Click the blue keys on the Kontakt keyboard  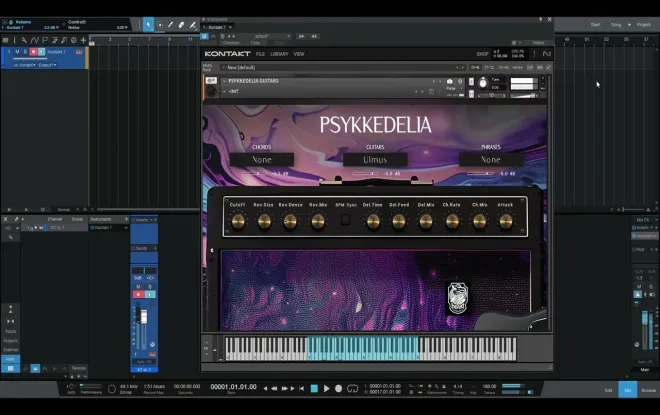[x=363, y=348]
